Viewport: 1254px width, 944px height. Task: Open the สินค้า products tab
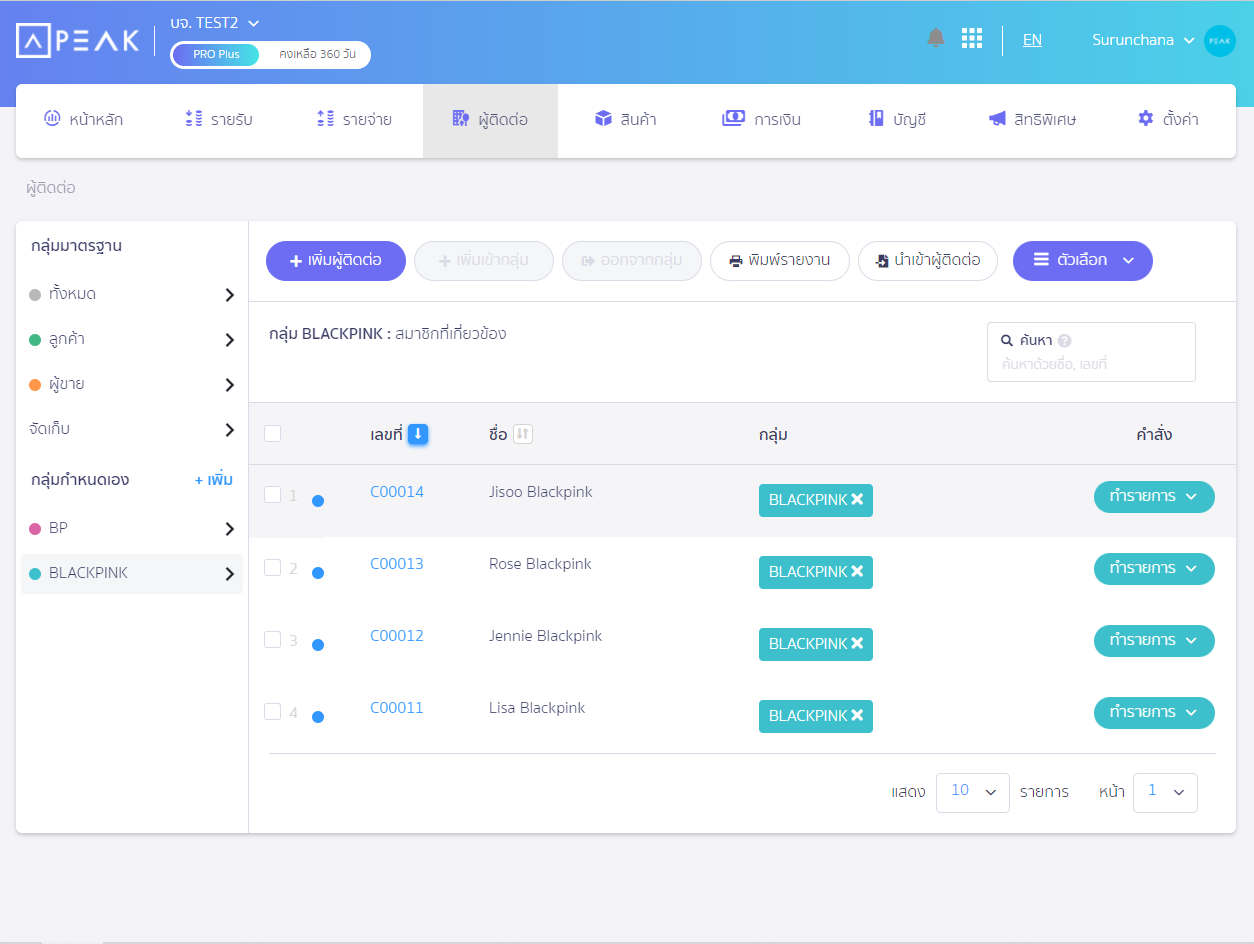point(626,120)
